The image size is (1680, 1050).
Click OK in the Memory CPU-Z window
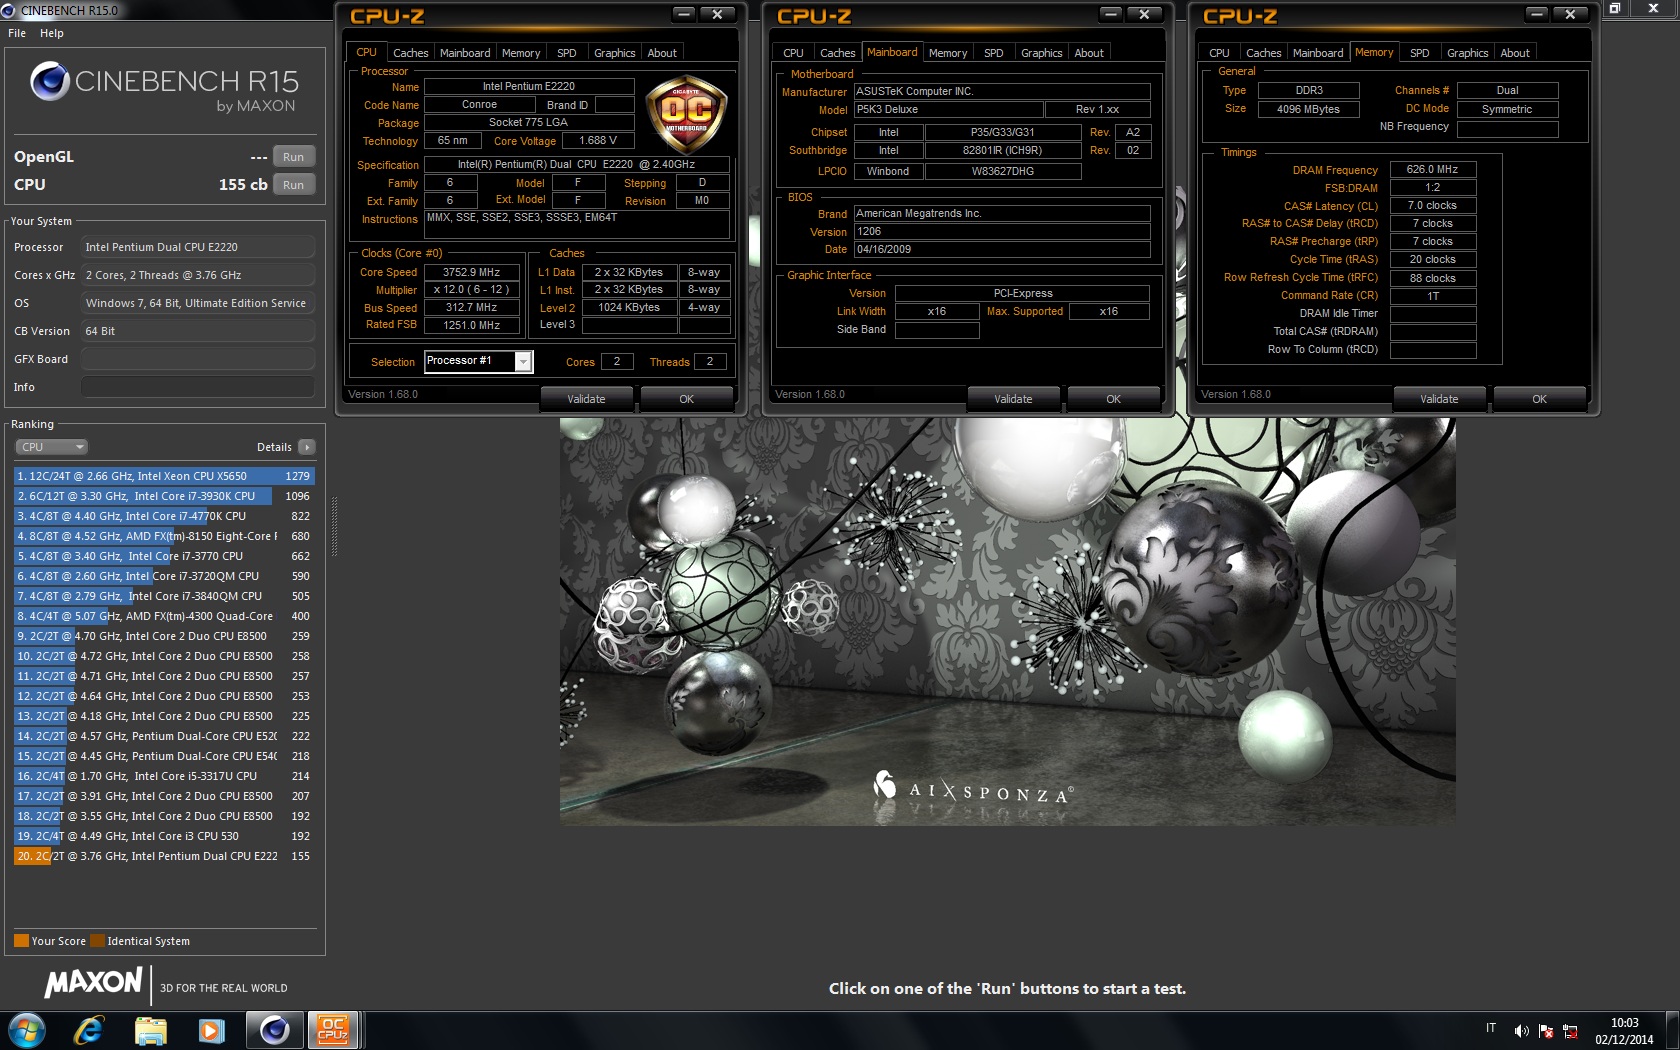1539,399
